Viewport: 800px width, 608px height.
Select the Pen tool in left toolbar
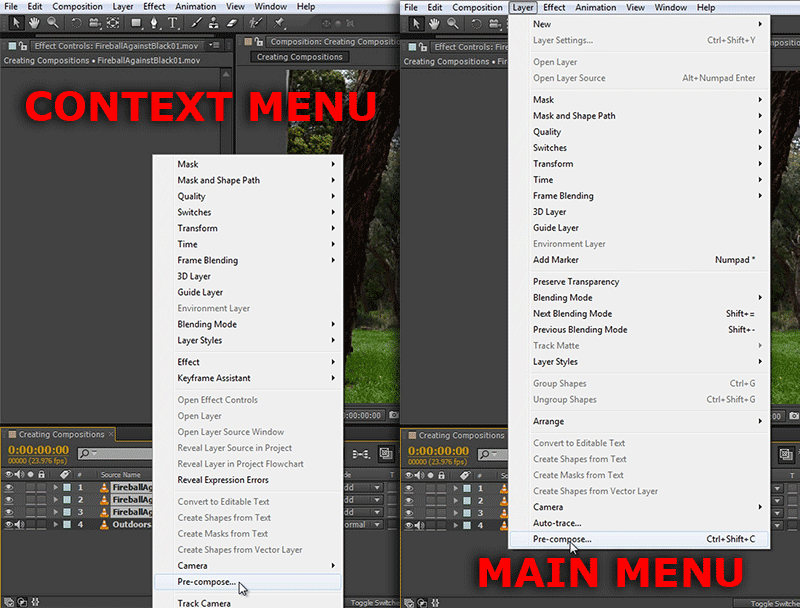(x=154, y=23)
